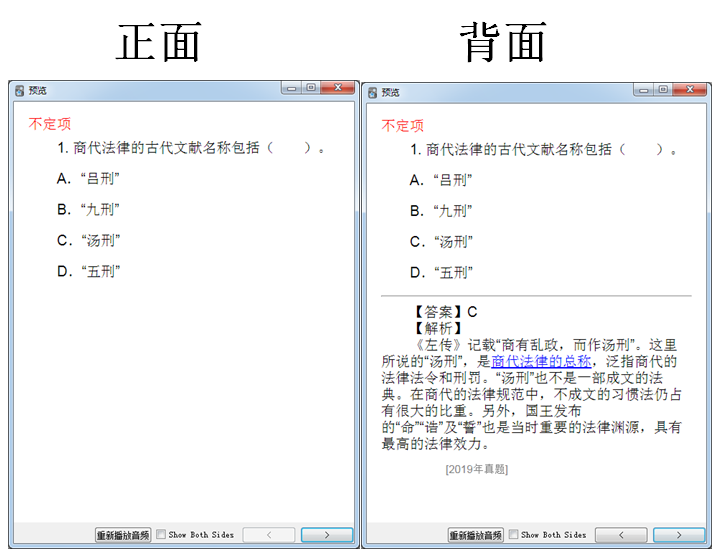This screenshot has height=556, width=714.
Task: Close the right preview window
Action: (x=690, y=90)
